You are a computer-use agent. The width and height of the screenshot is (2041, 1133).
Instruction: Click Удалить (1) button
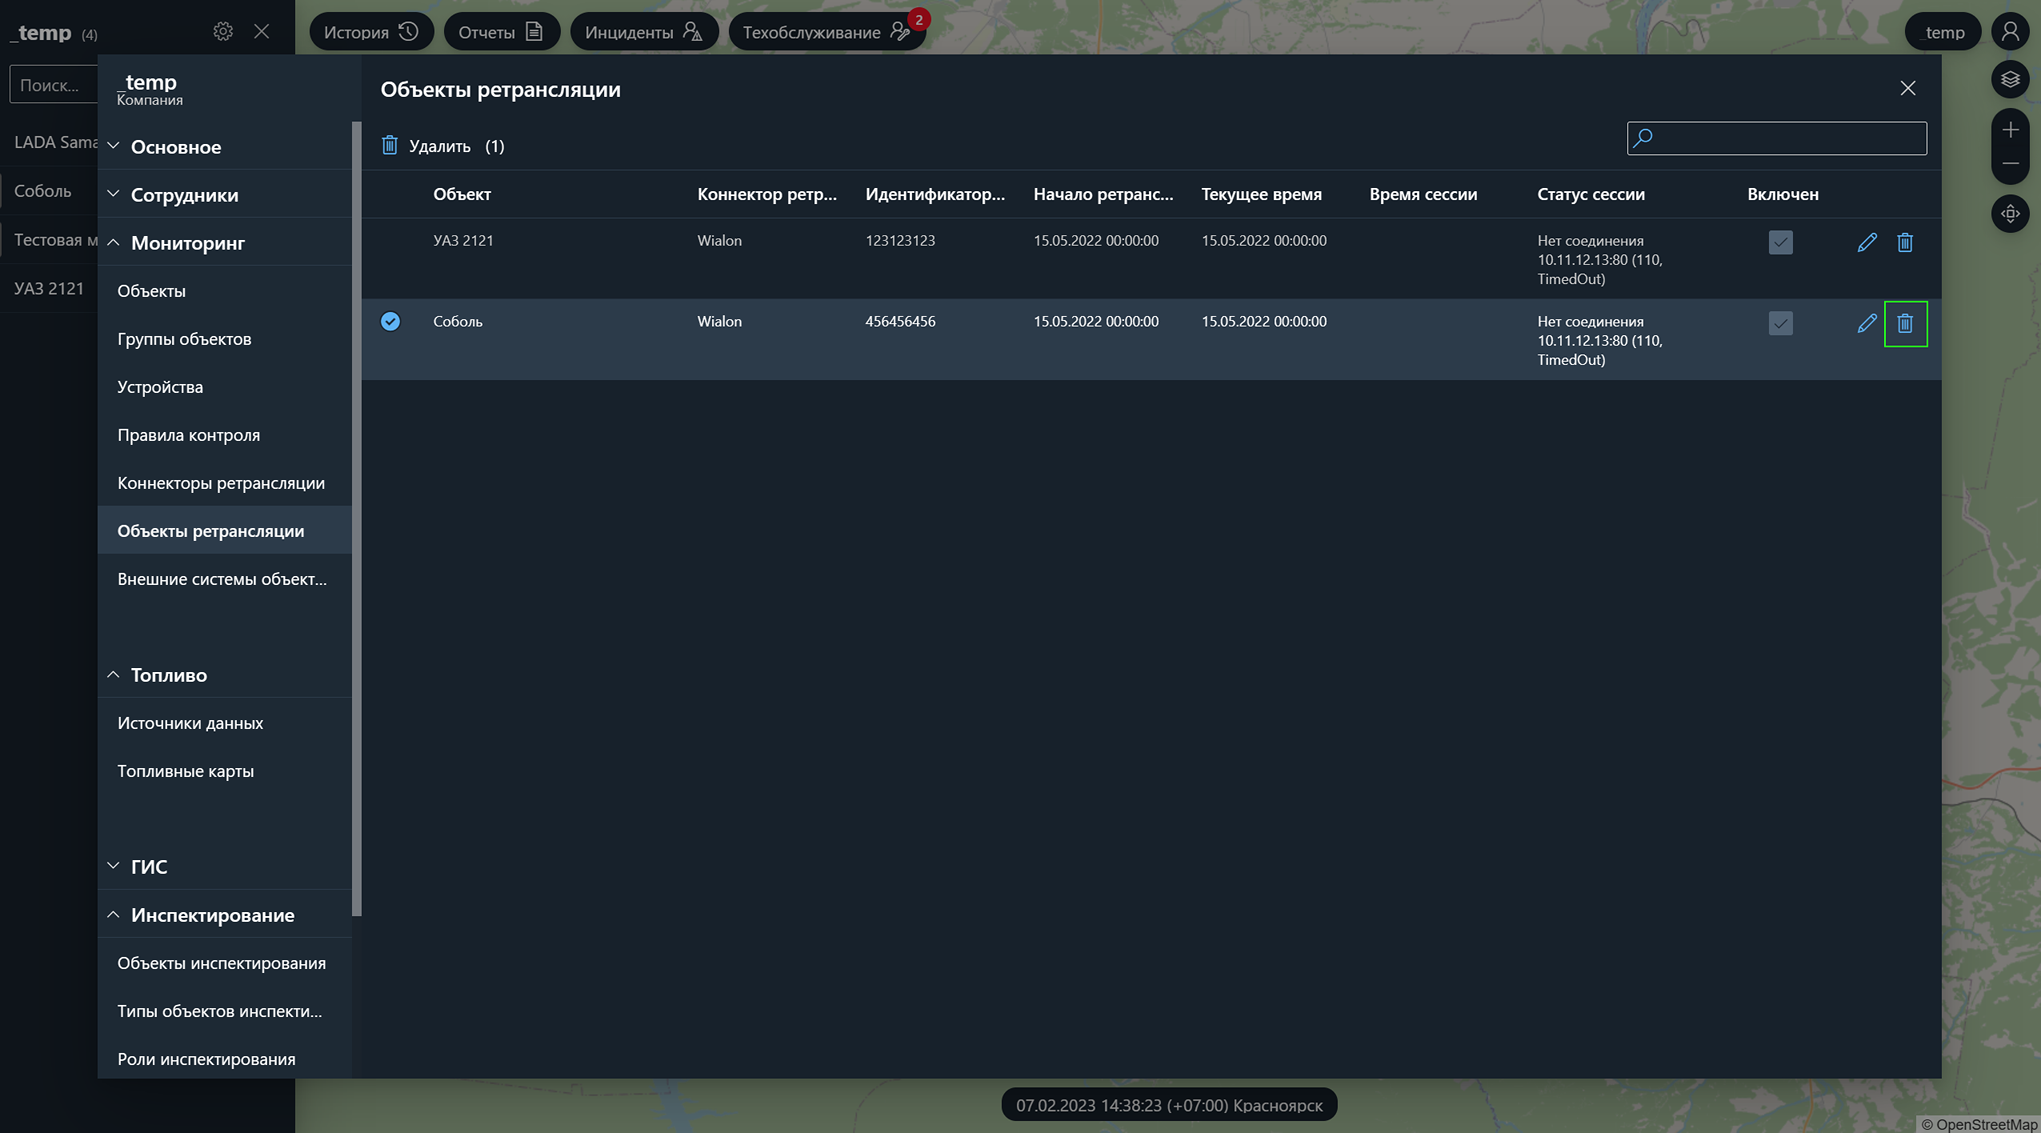coord(442,146)
